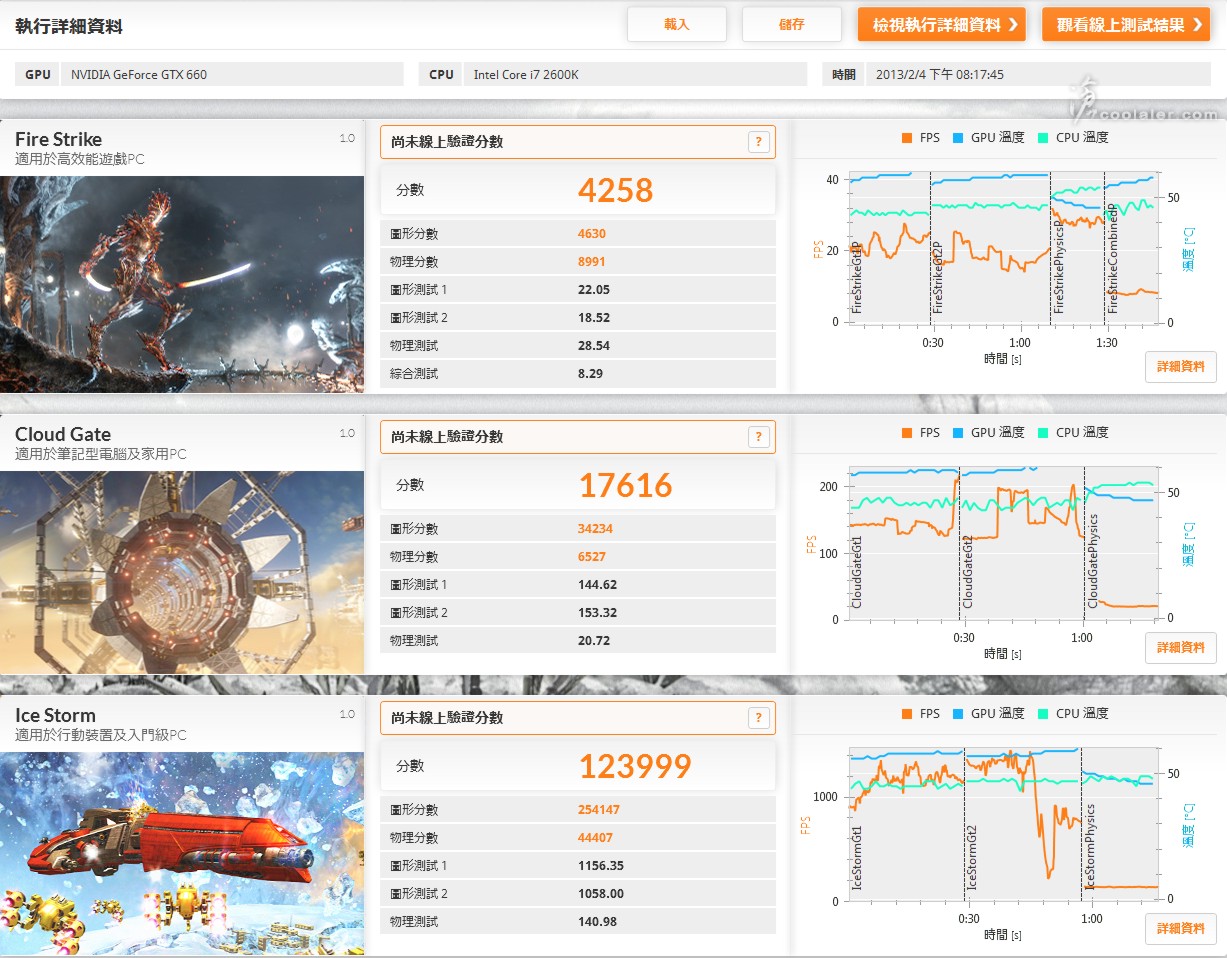This screenshot has width=1227, height=958.
Task: Toggle GPU 溫度 legend swatch in Fire Strike chart
Action: pos(958,138)
